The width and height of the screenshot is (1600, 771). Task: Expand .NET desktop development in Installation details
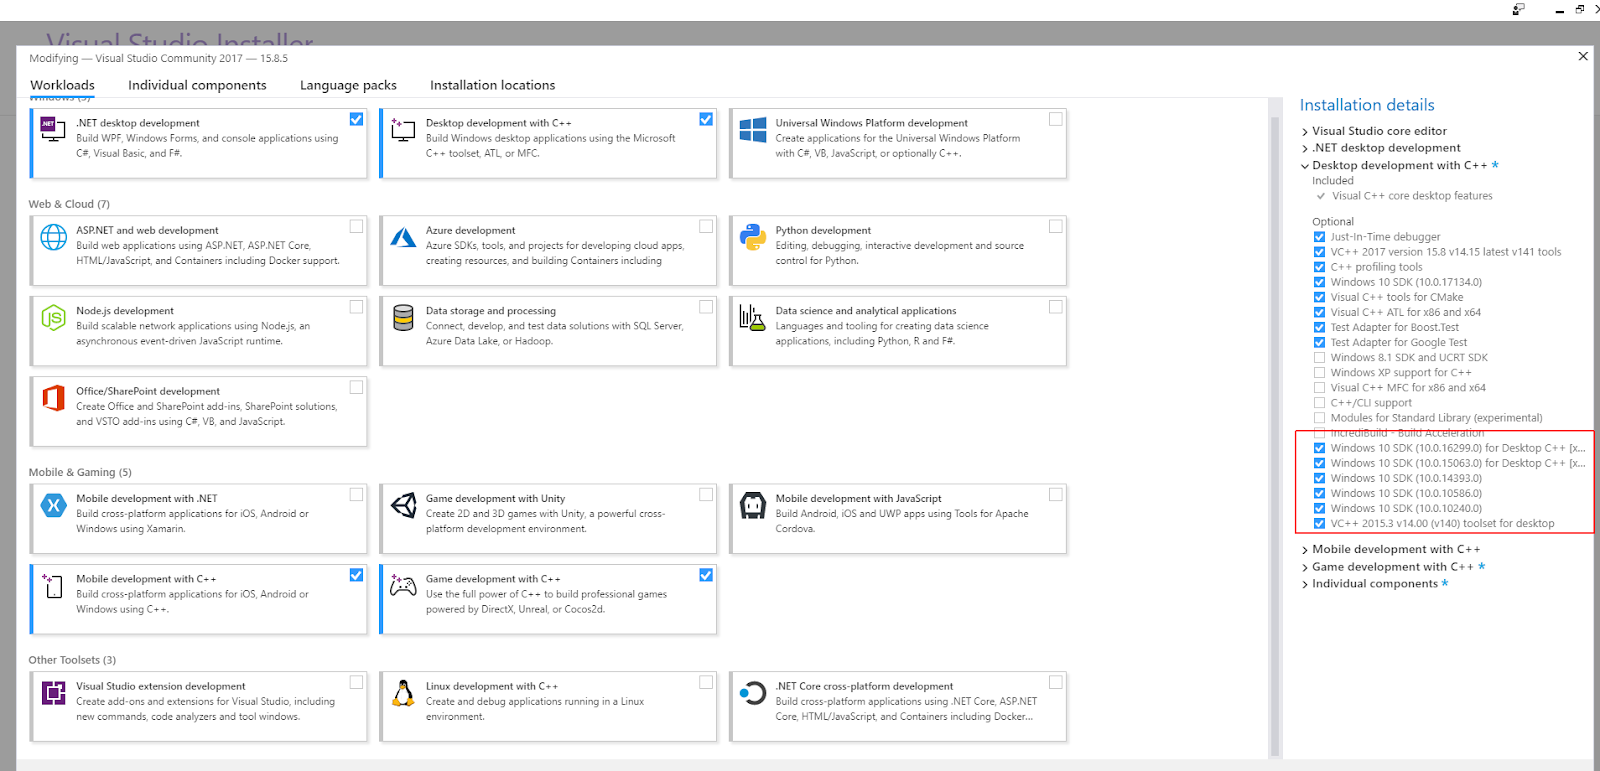click(1305, 148)
